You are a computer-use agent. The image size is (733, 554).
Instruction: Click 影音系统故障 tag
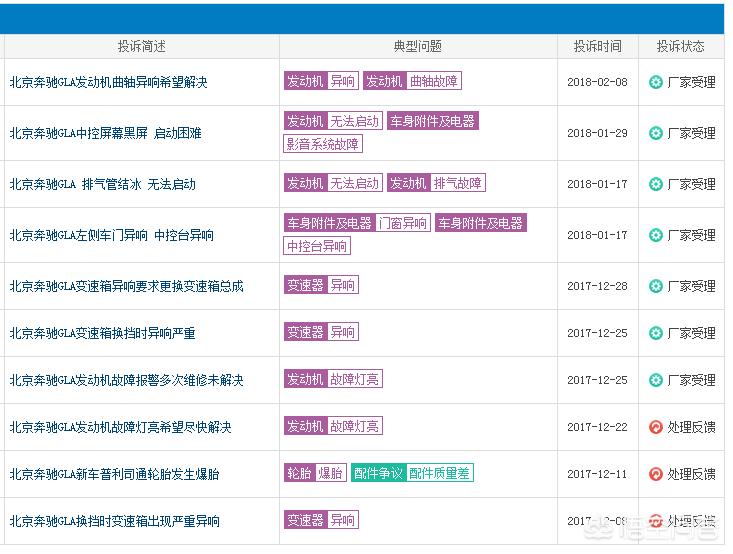(323, 144)
